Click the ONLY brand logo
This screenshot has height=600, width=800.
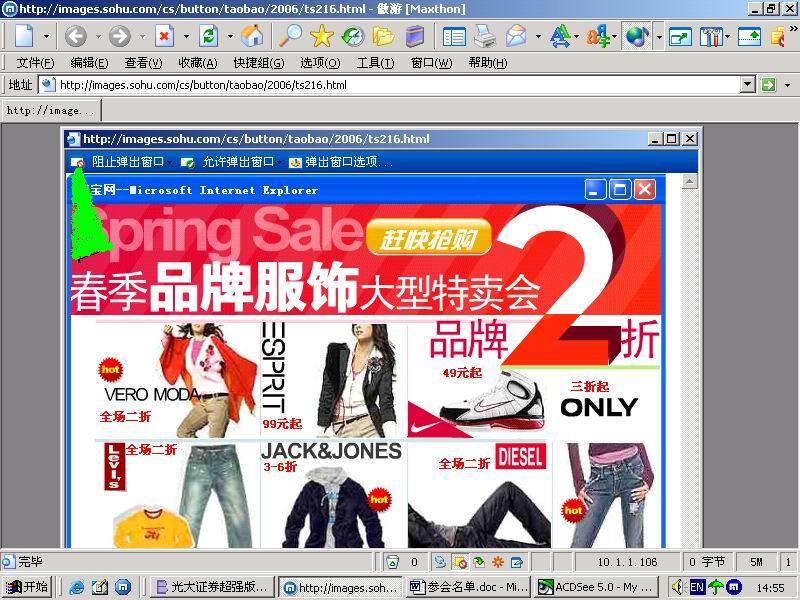pos(599,407)
